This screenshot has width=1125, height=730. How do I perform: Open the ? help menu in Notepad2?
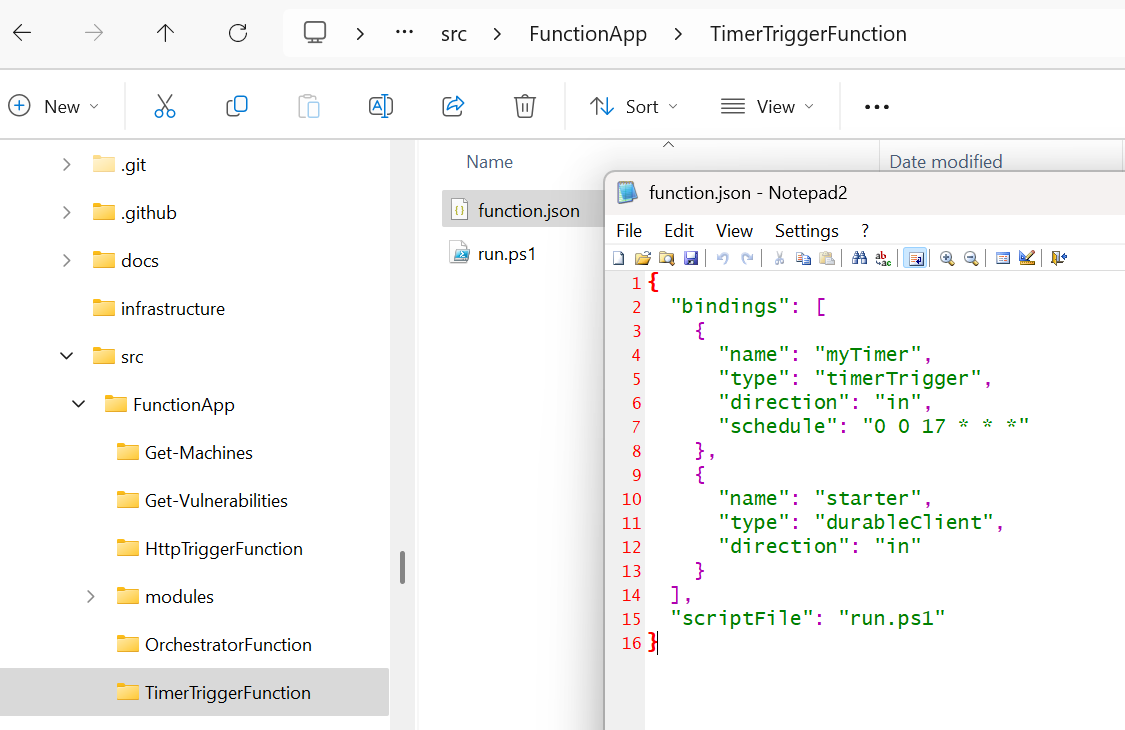tap(865, 230)
